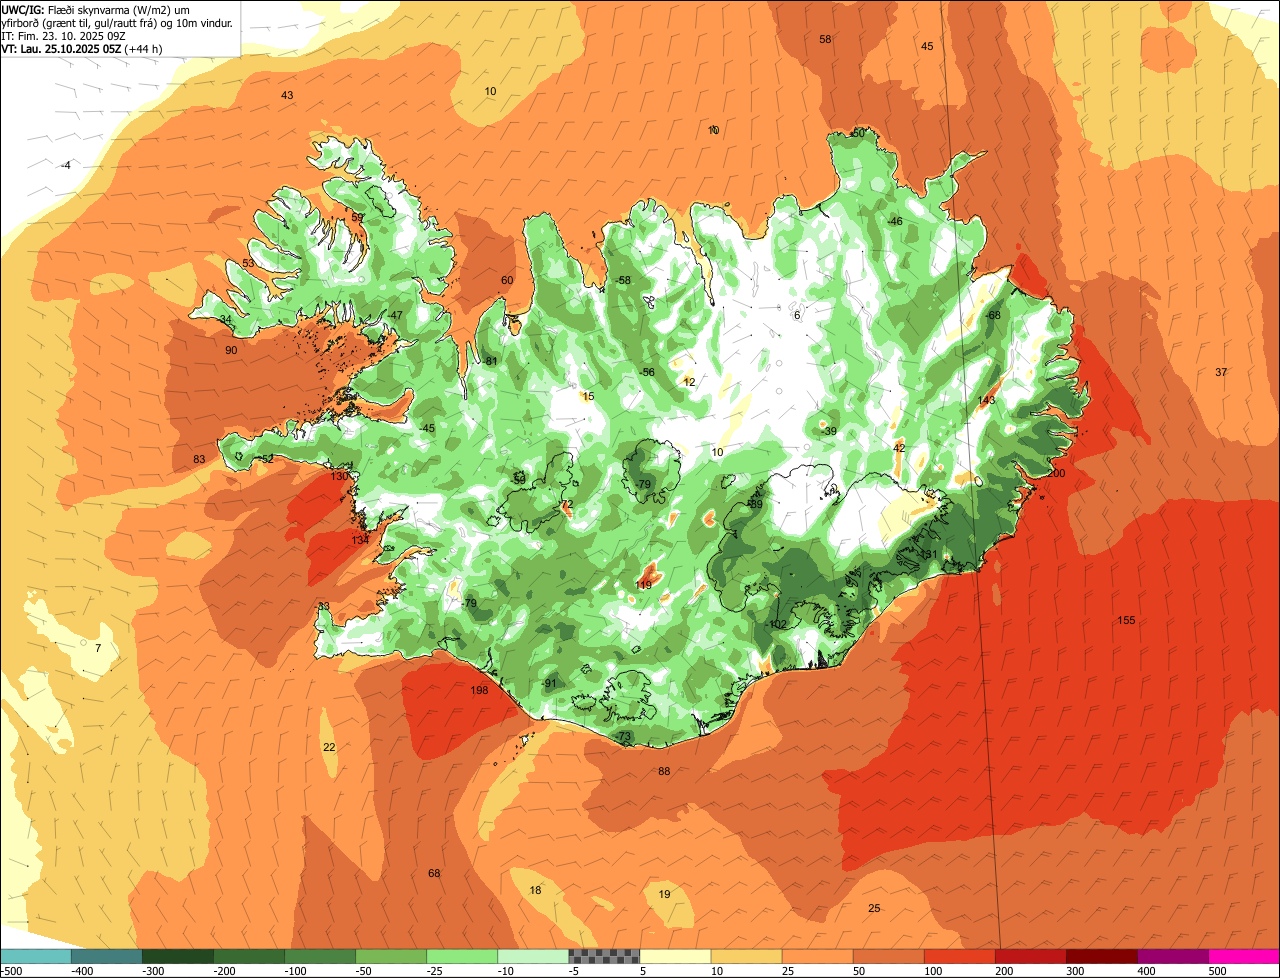Click the legend tick label '-300'
1280x978 pixels.
(153, 971)
